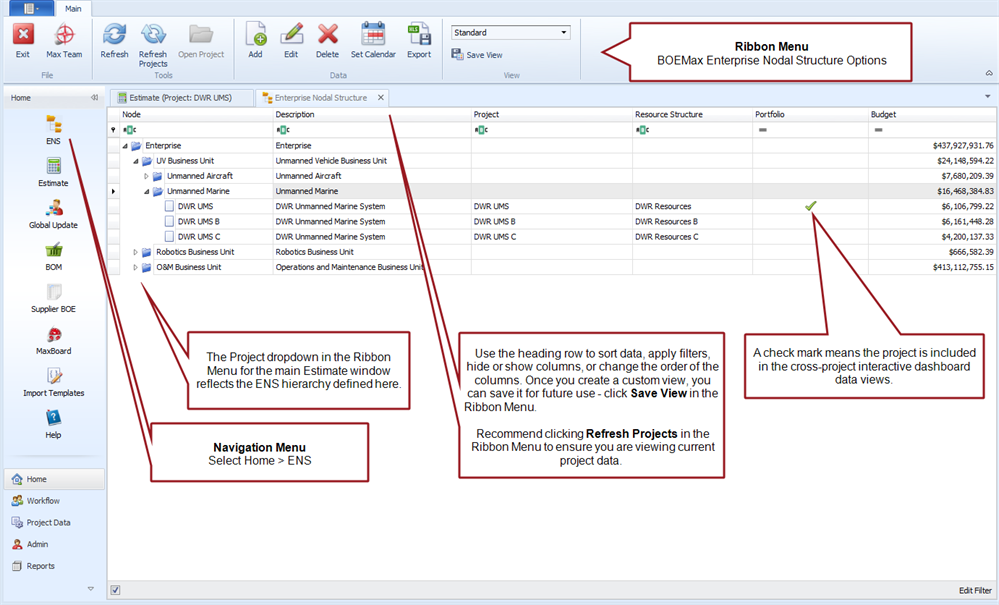The image size is (999, 605).
Task: Delete the selected node with Delete icon
Action: tap(327, 40)
